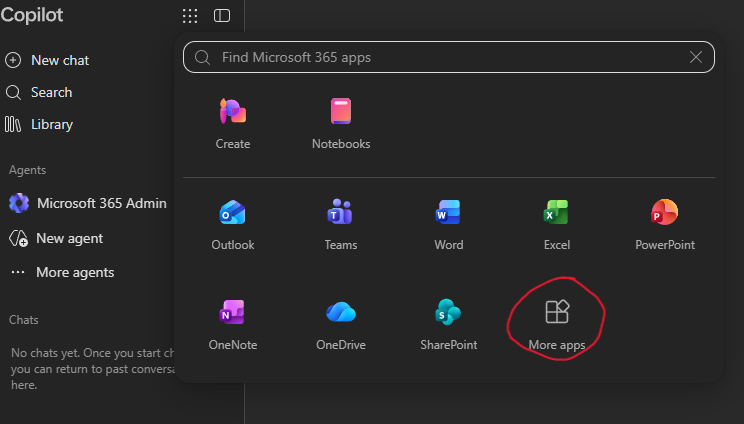Click the Agents section heading
This screenshot has height=424, width=744.
[x=28, y=170]
